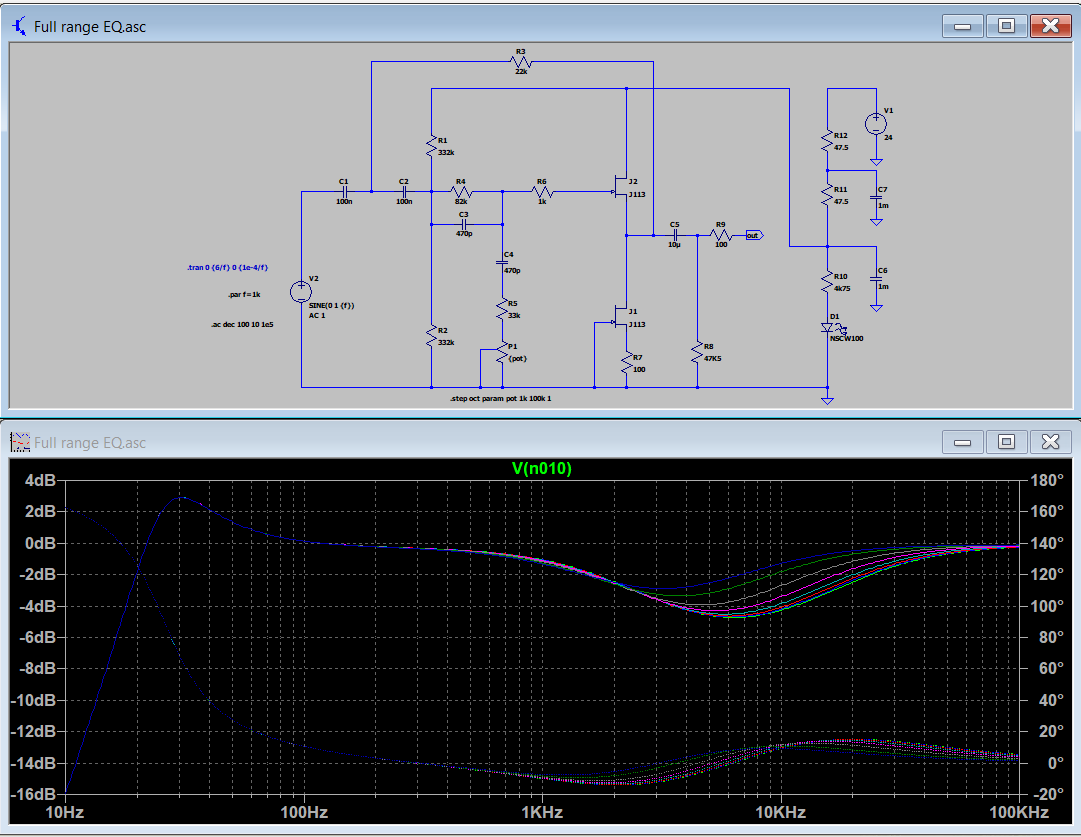Click the 0dB label on magnitude axis

(x=40, y=543)
